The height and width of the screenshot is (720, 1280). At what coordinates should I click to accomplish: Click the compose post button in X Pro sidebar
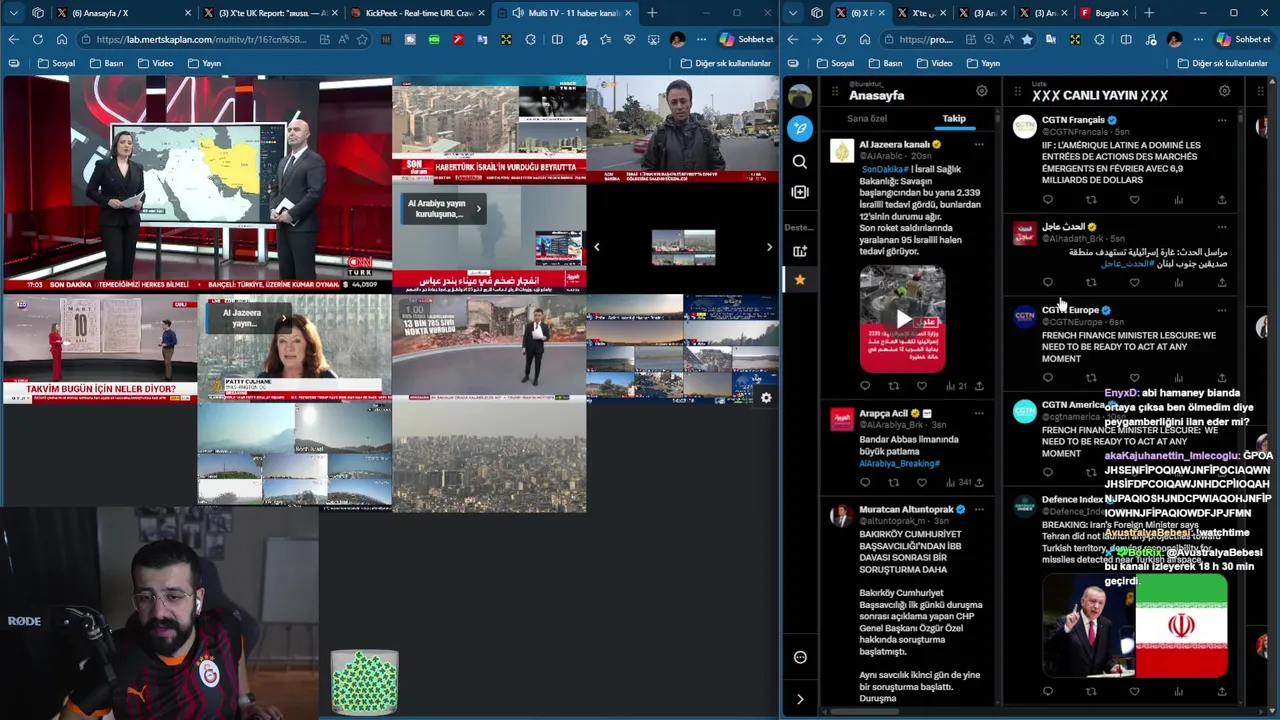point(800,128)
